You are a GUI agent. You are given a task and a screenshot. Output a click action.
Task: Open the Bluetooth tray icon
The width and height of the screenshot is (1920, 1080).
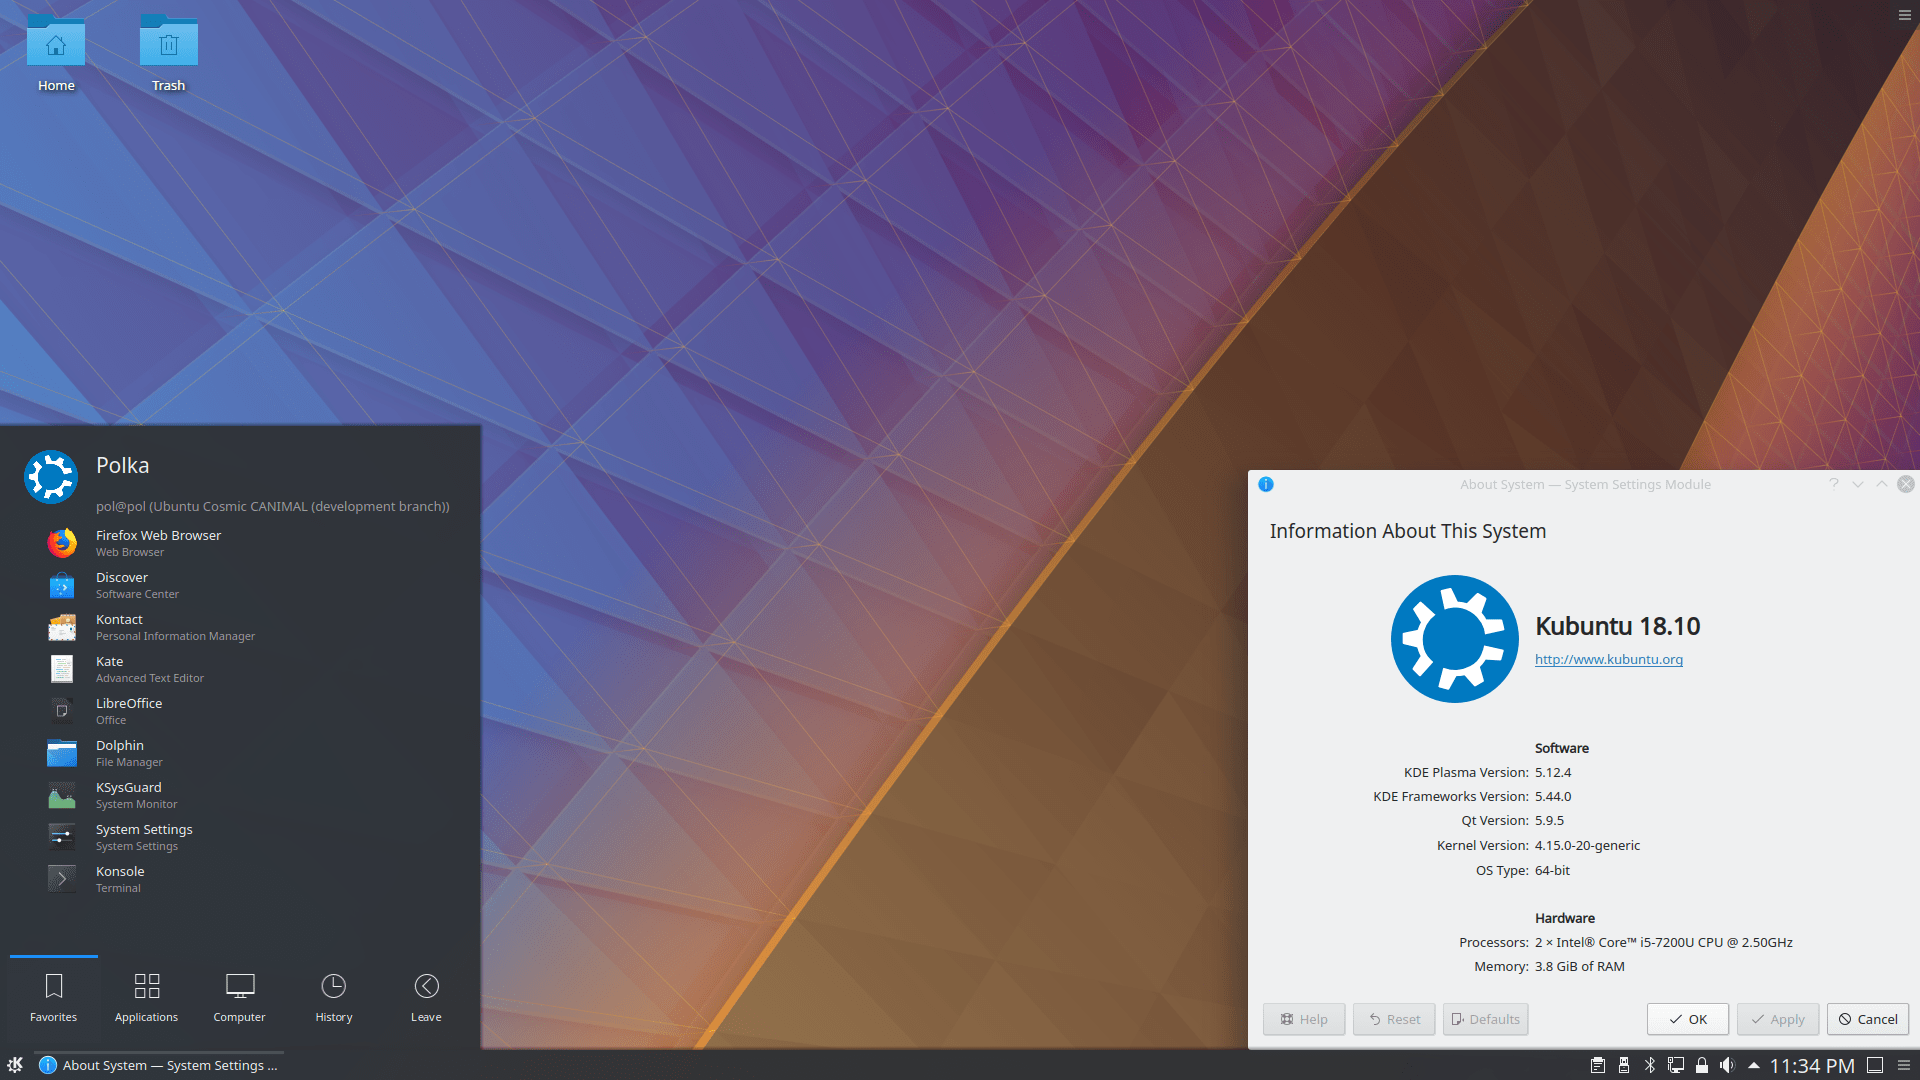pos(1650,1065)
